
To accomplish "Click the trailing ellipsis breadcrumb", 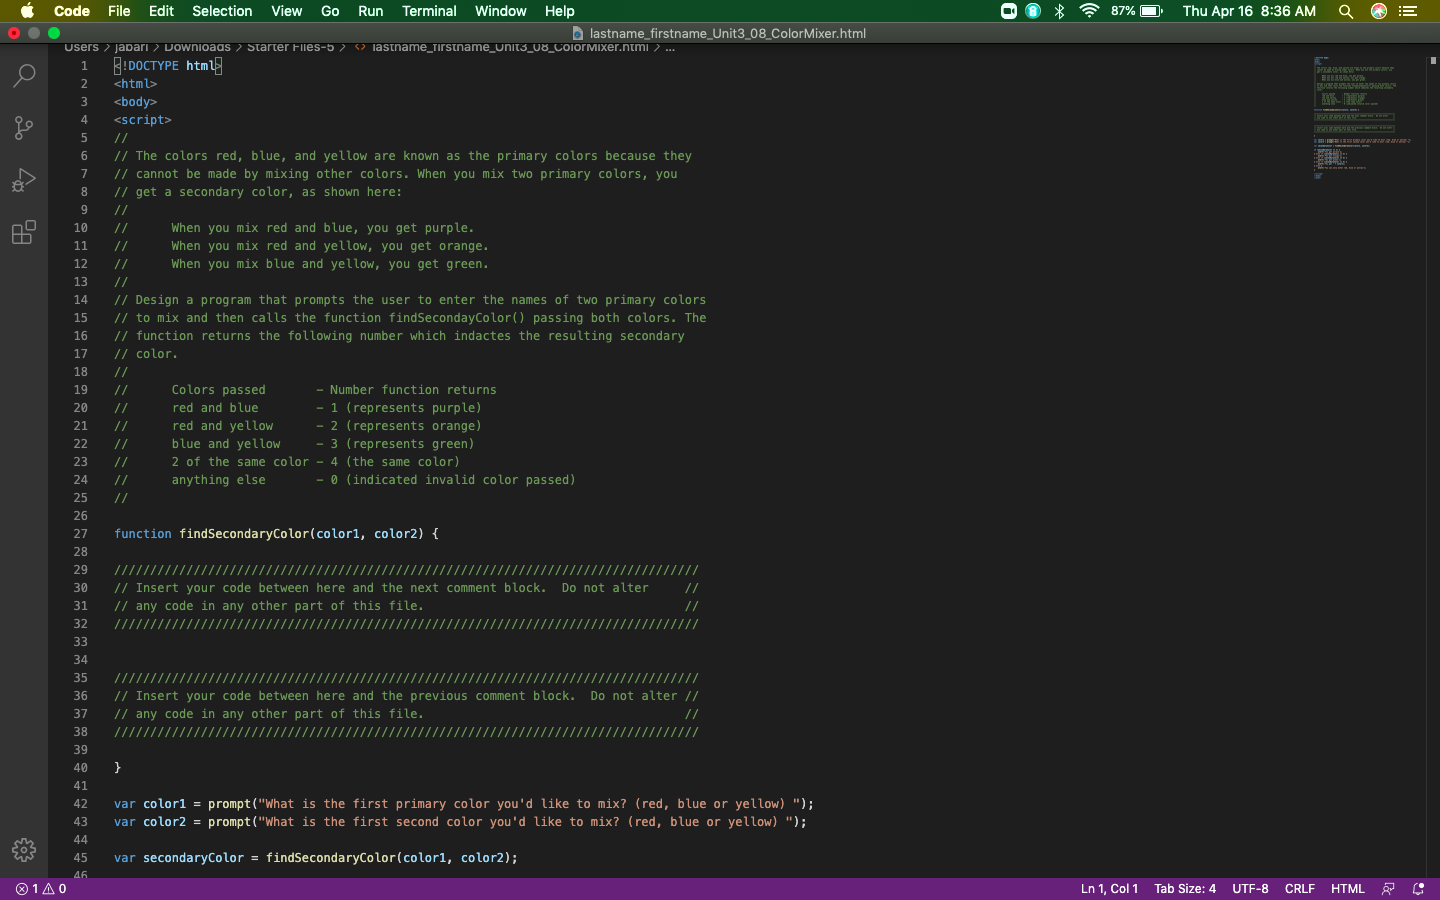I will [x=670, y=48].
